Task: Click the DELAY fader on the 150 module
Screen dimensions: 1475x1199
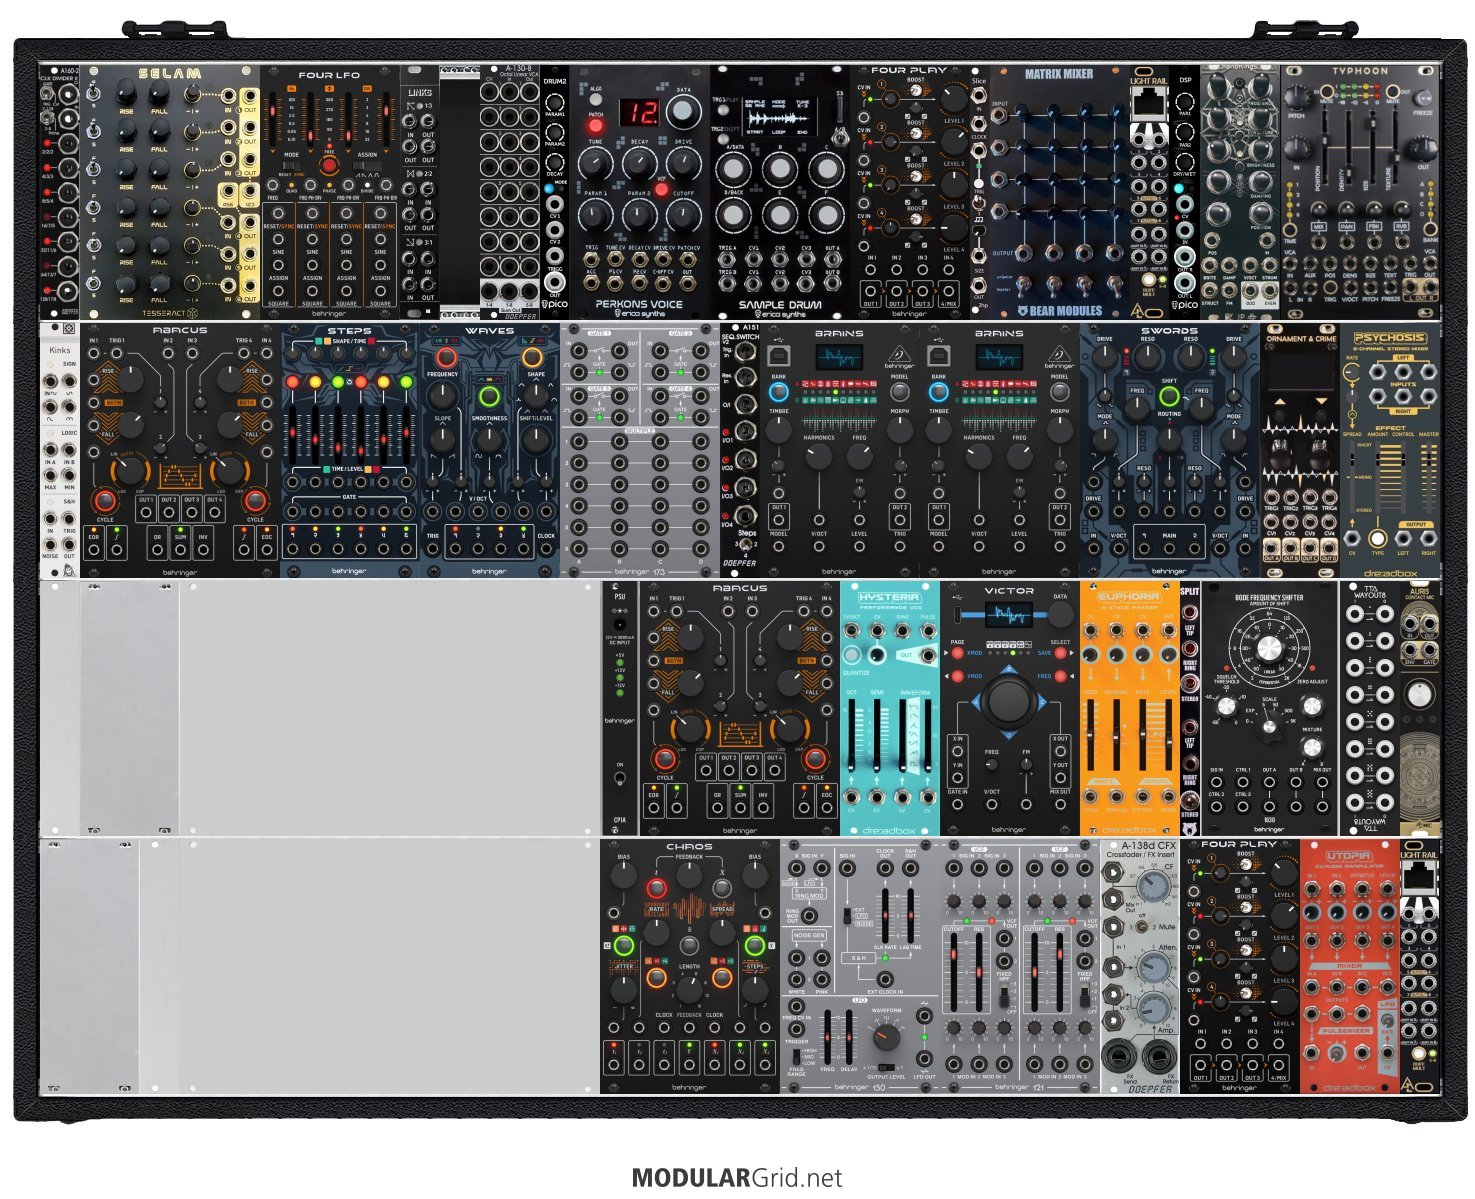Action: tap(851, 1036)
